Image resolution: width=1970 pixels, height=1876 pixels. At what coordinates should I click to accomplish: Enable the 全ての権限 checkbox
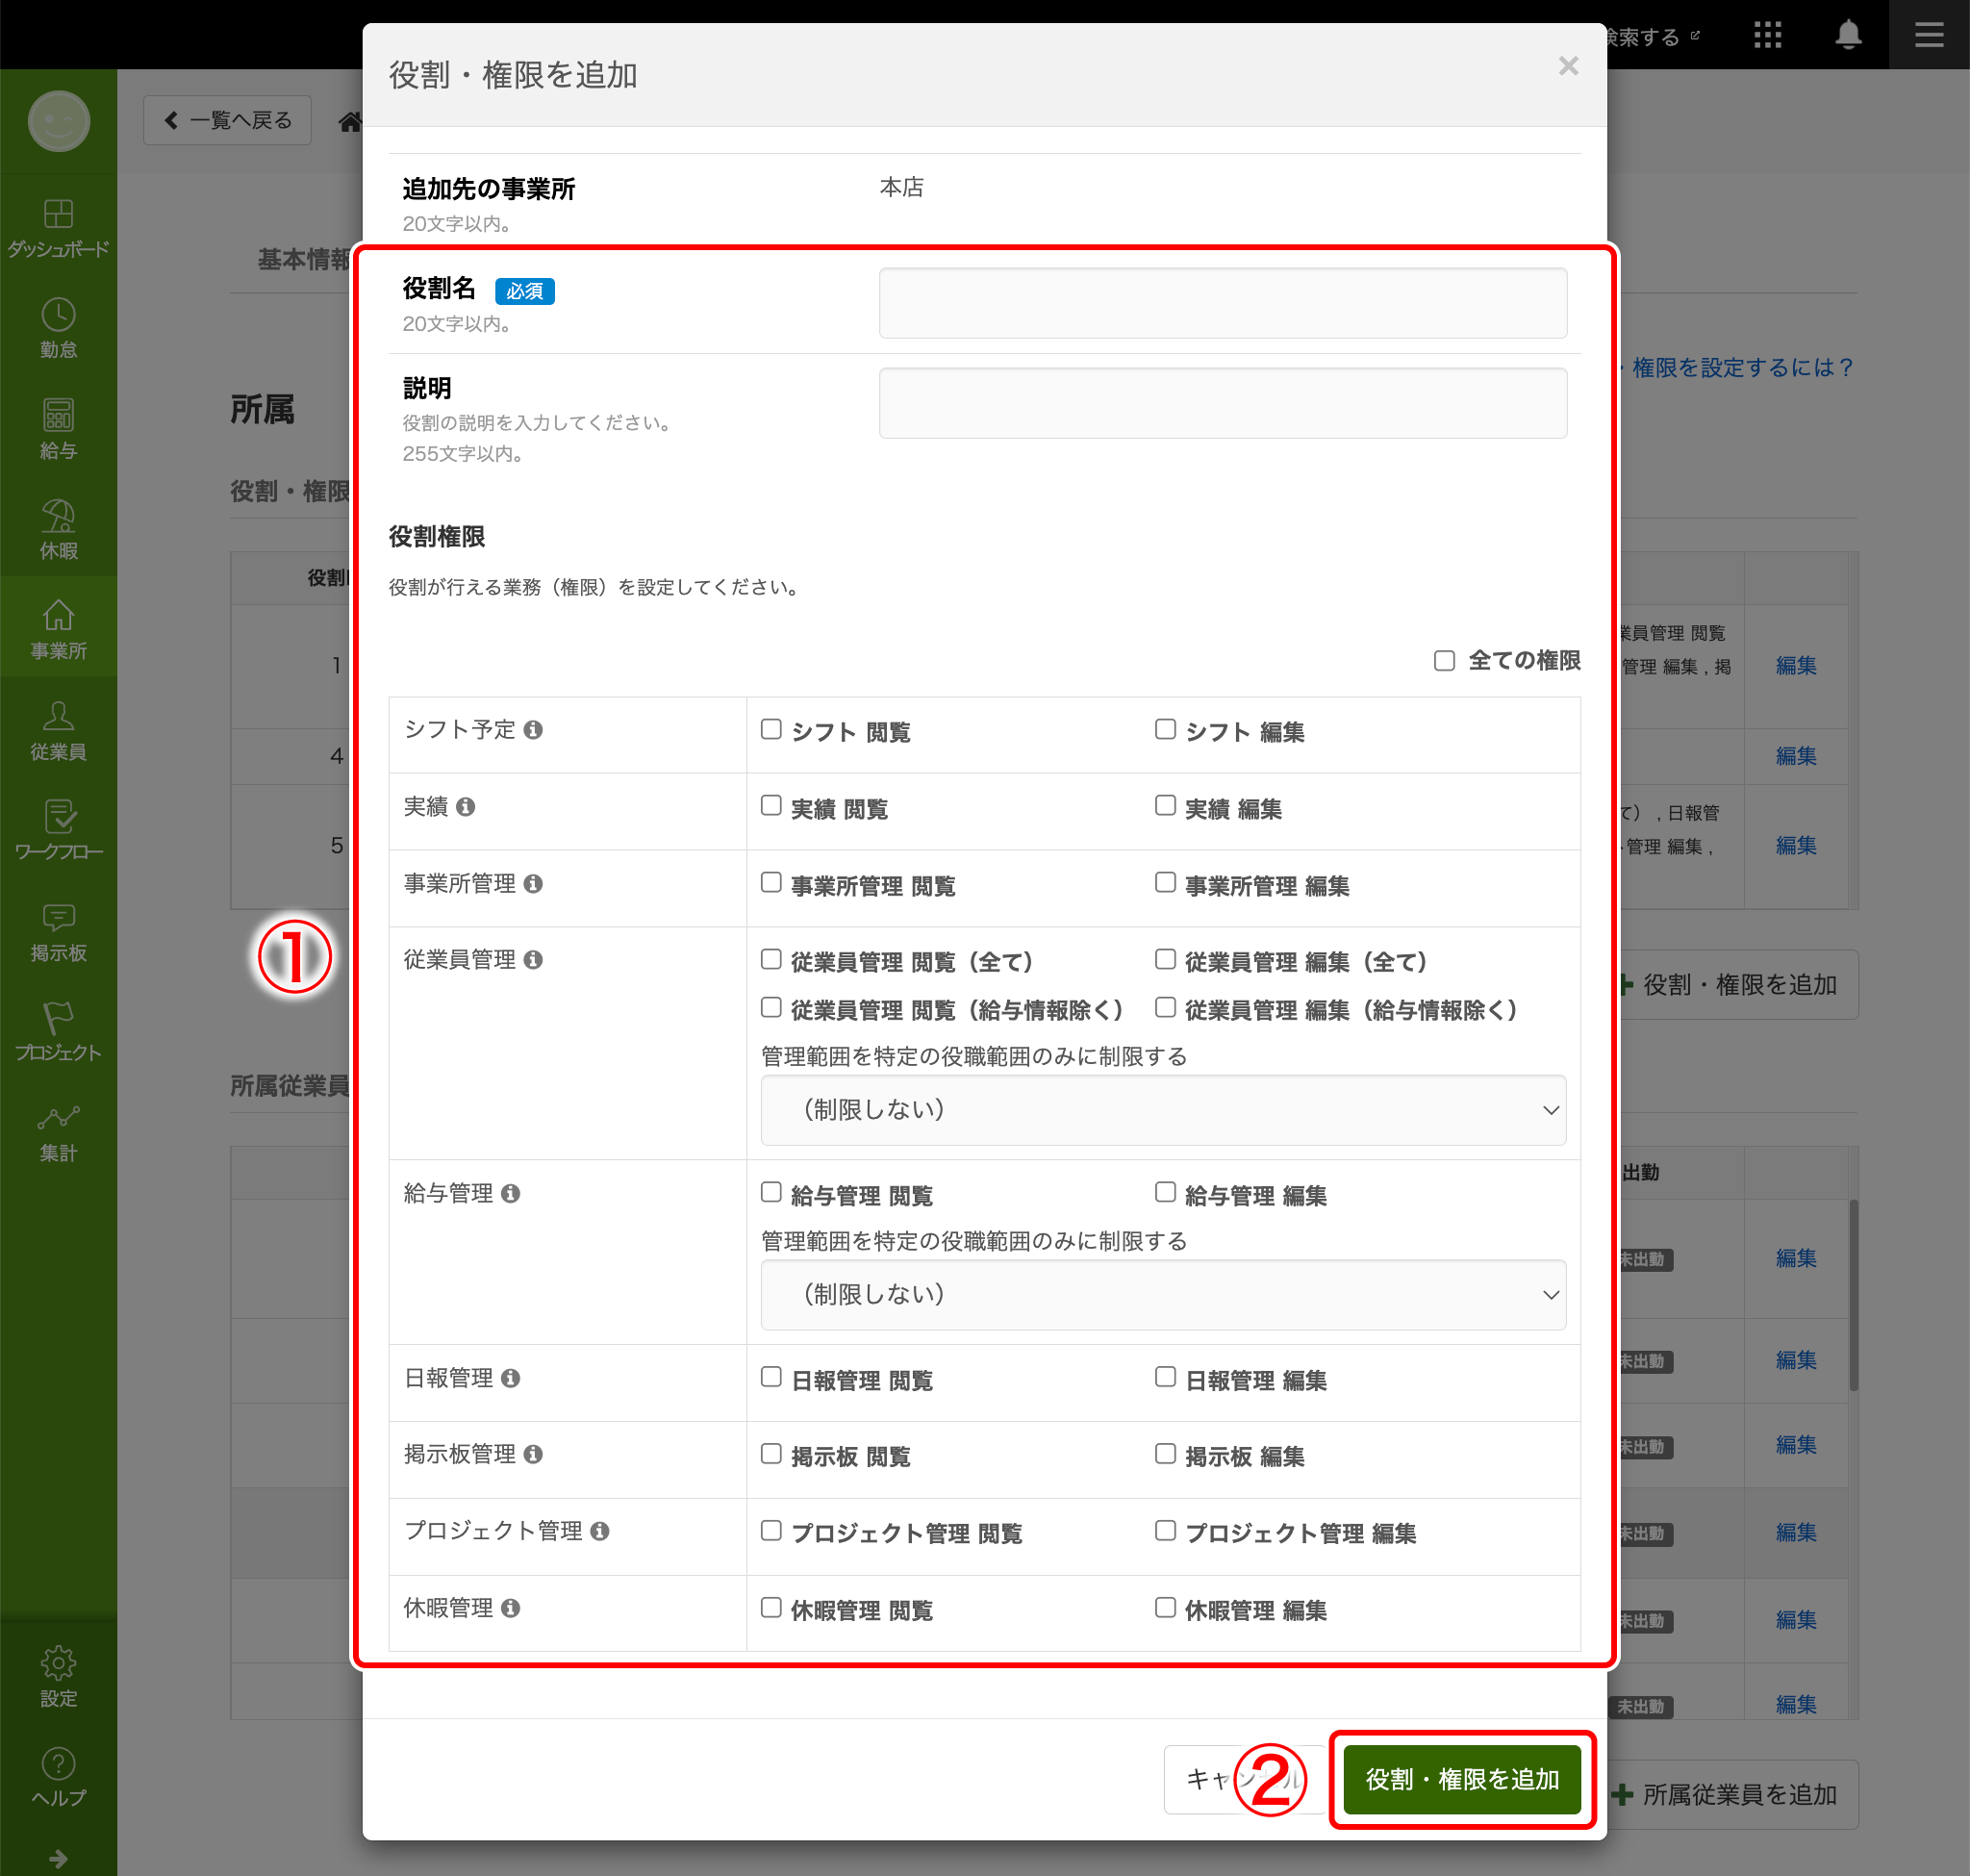point(1443,661)
